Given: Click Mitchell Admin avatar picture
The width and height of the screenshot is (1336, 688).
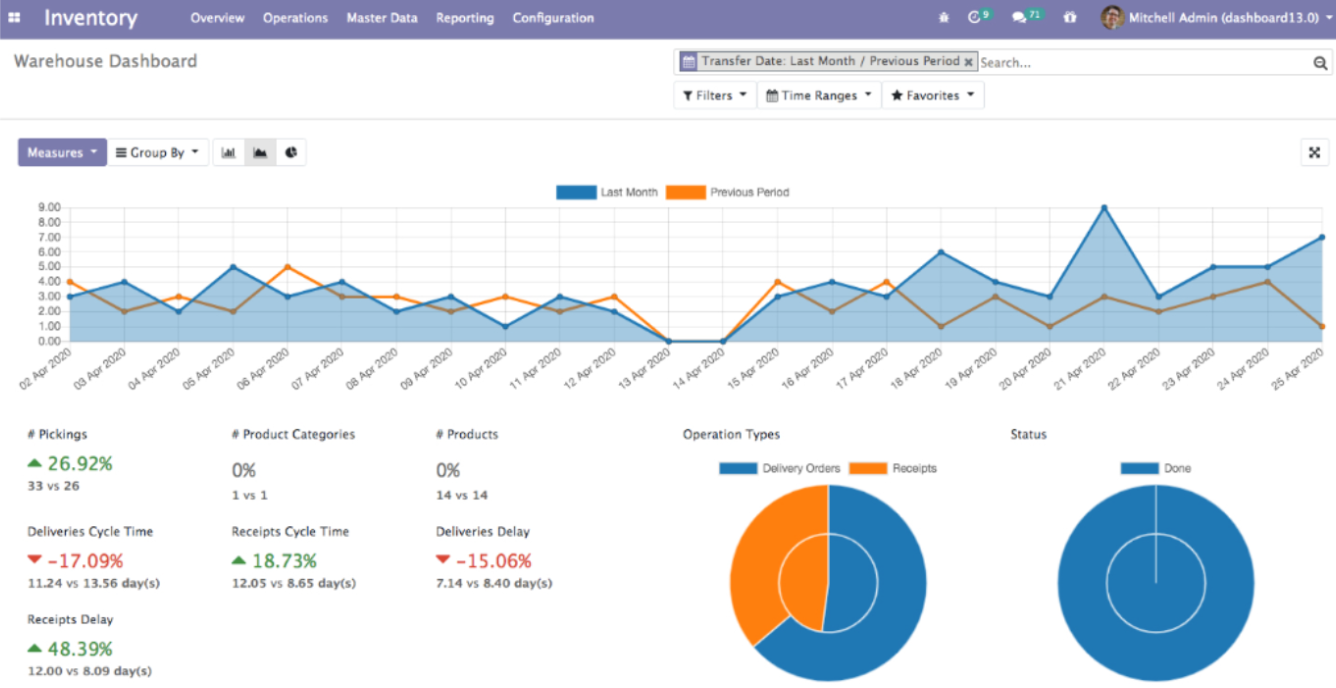Looking at the screenshot, I should pos(1112,17).
